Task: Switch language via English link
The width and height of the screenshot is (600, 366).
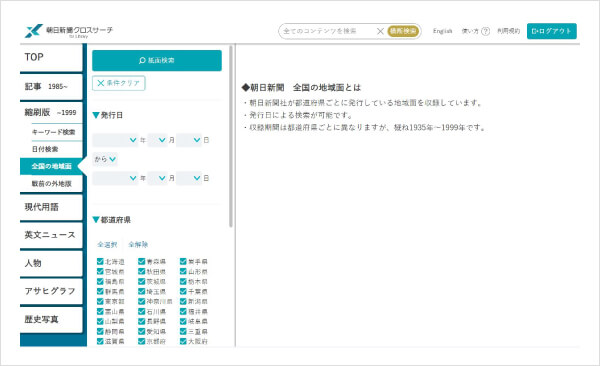Action: coord(442,31)
